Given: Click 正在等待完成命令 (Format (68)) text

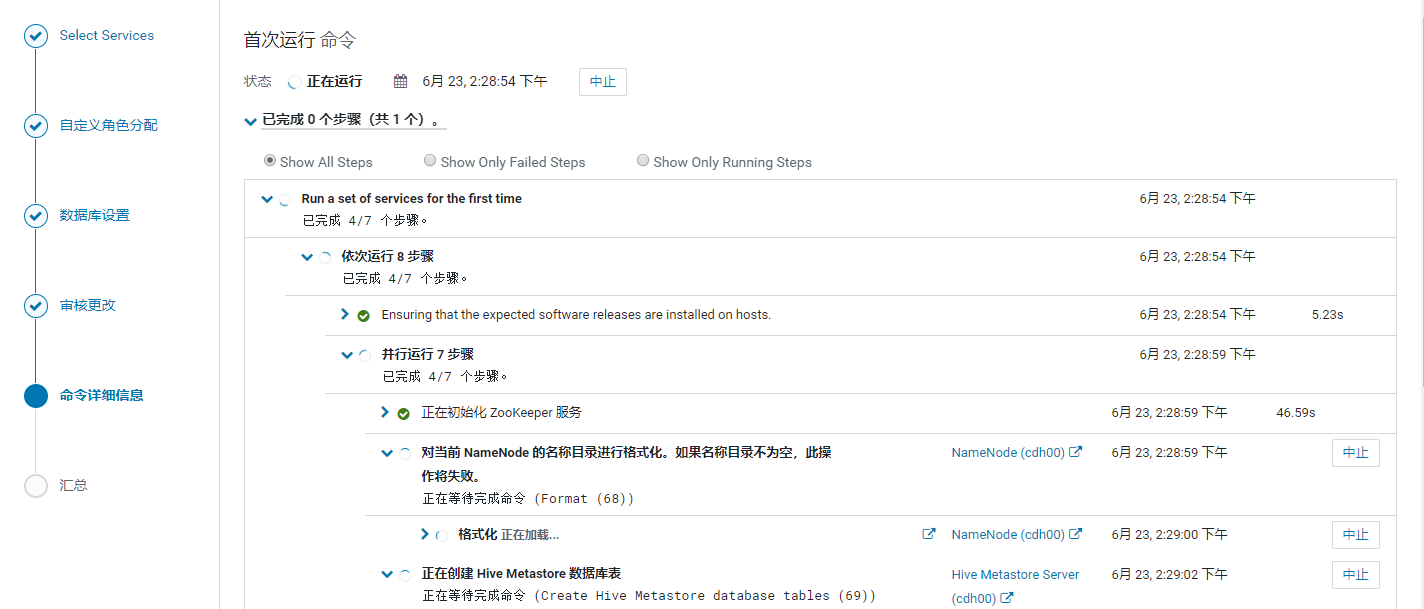Looking at the screenshot, I should [528, 498].
